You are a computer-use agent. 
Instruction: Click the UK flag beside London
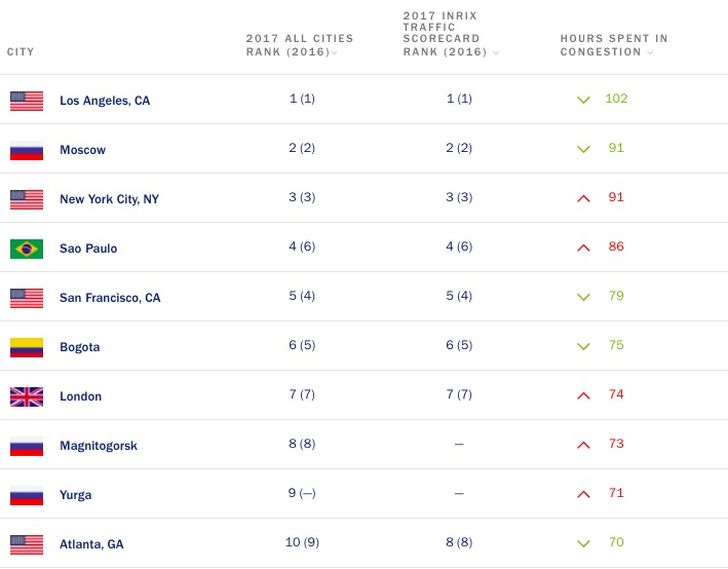click(27, 396)
